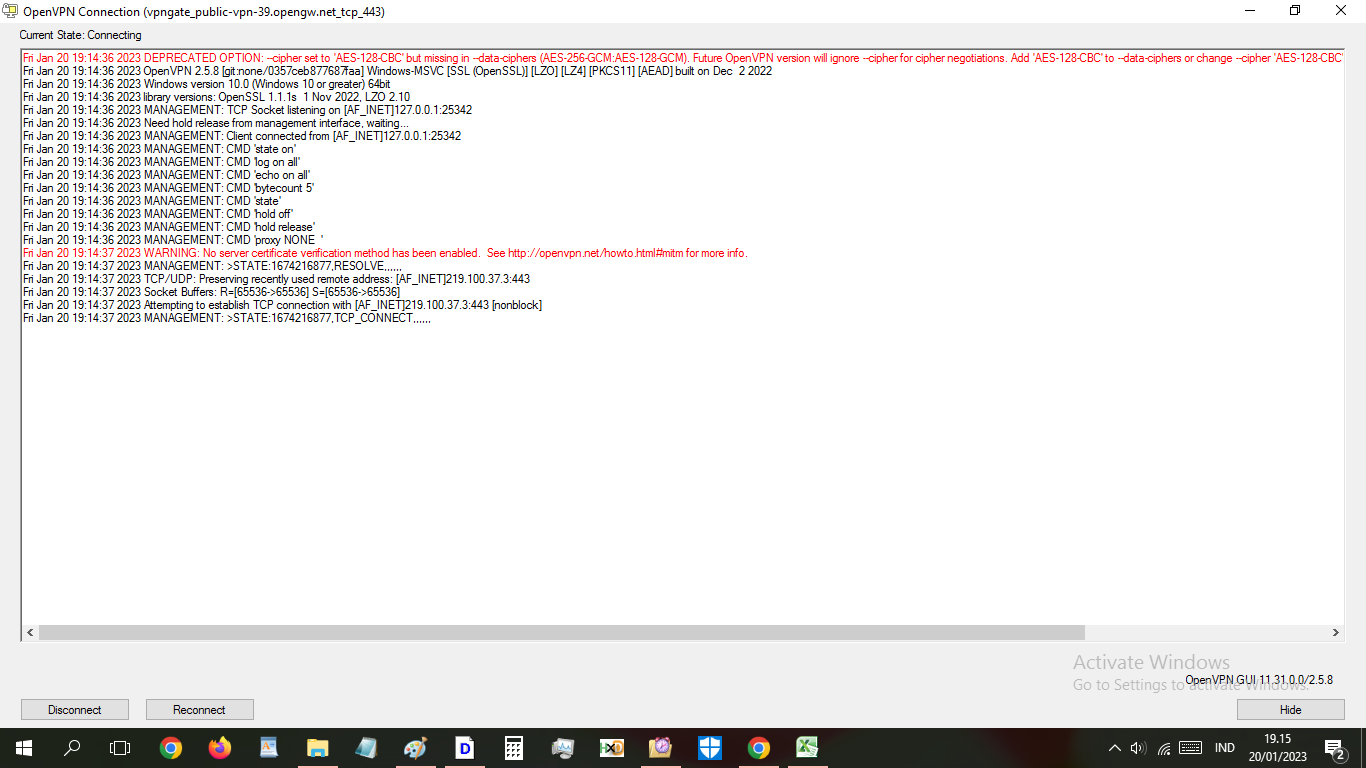Open the IND language selector
The height and width of the screenshot is (768, 1366).
(1224, 747)
